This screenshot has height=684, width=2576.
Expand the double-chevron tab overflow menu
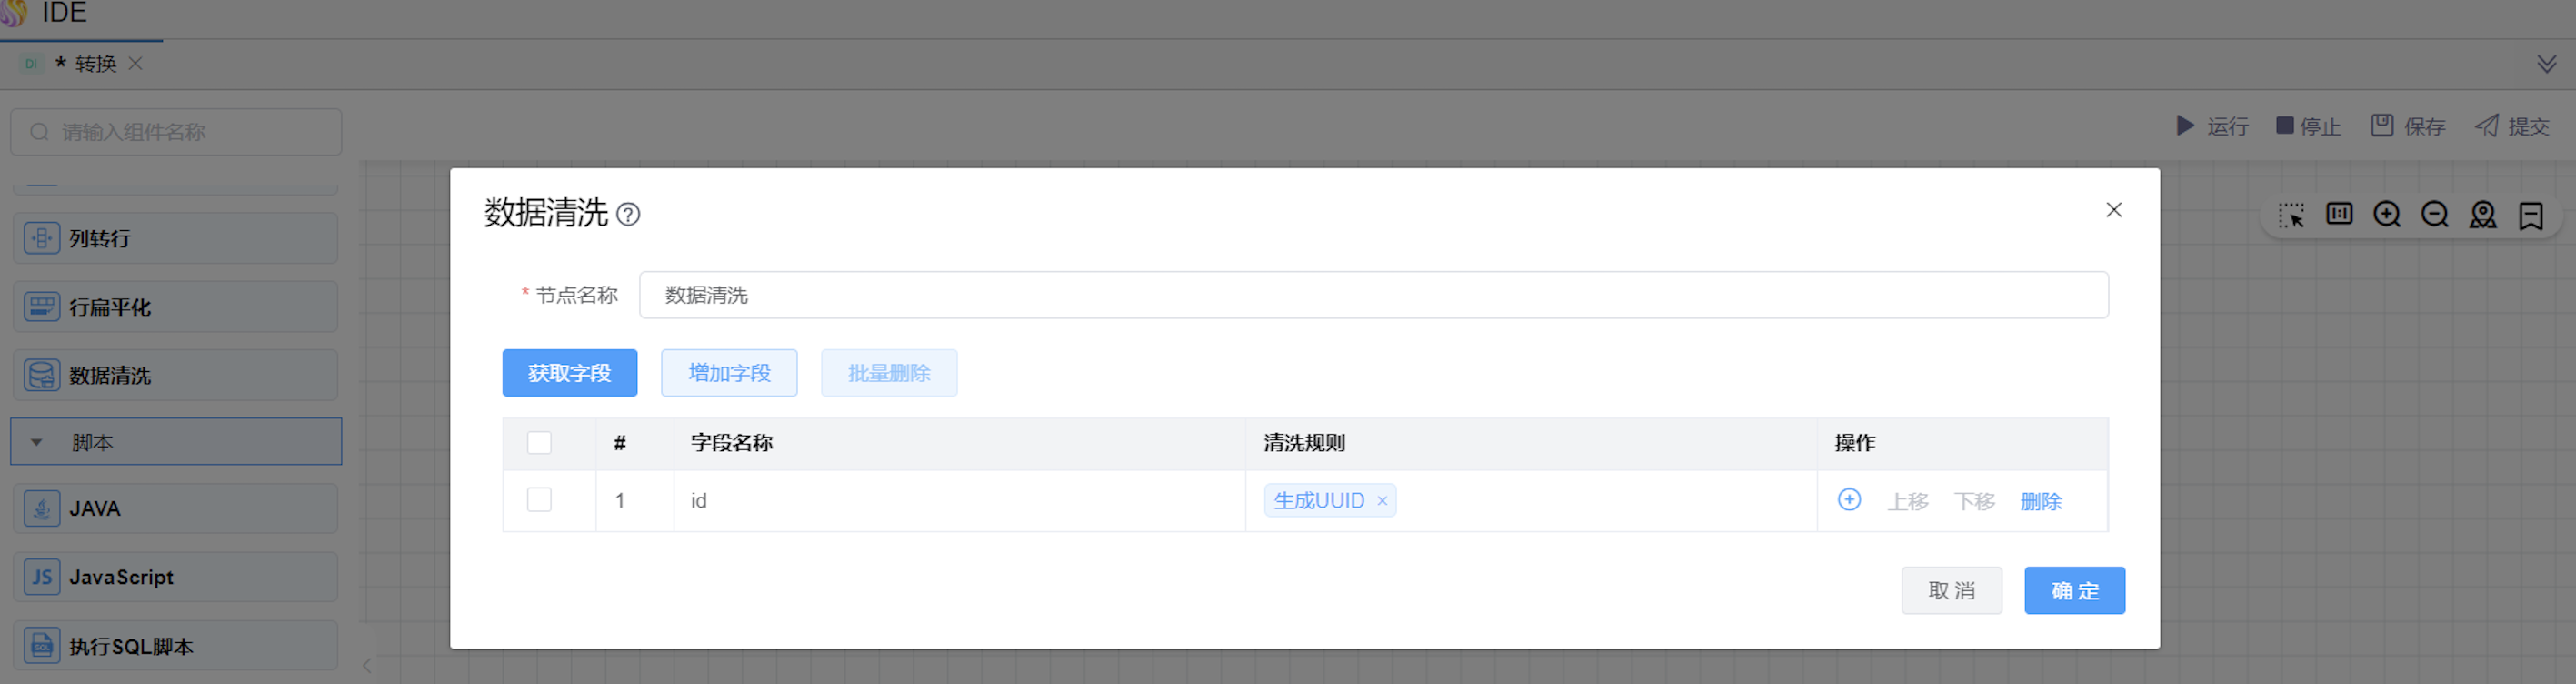coord(2546,65)
